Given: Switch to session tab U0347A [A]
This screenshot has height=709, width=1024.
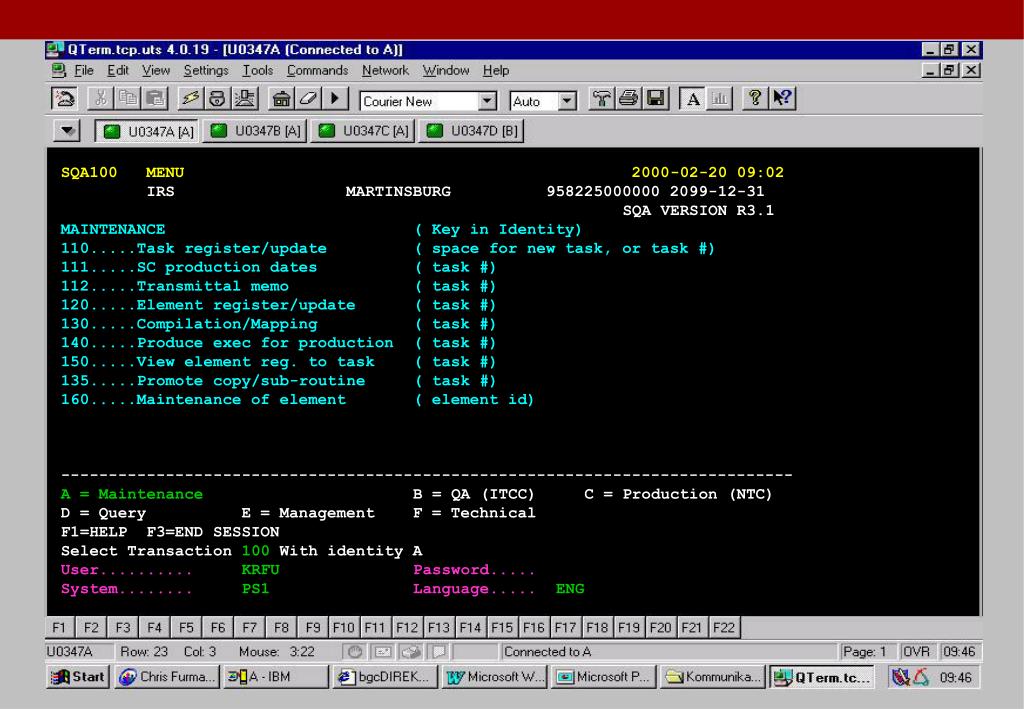Looking at the screenshot, I should (148, 131).
